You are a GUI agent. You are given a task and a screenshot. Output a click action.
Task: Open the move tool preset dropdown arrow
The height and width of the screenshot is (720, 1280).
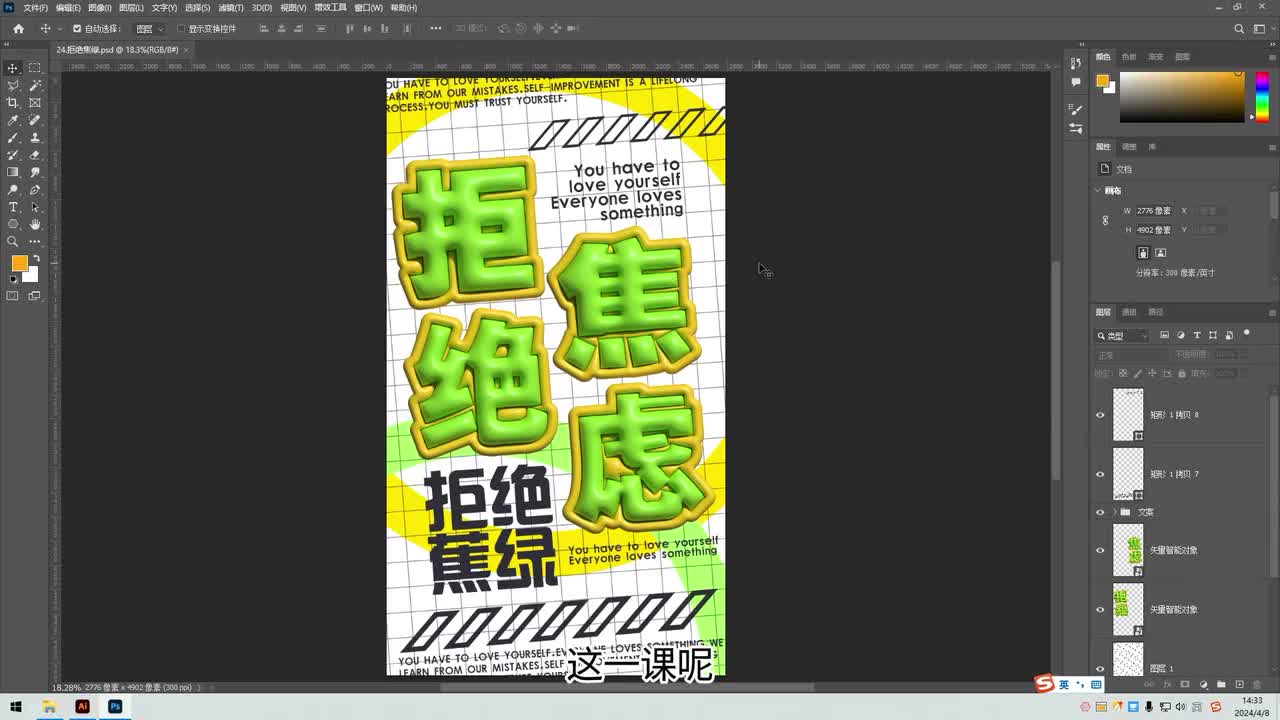pyautogui.click(x=59, y=29)
